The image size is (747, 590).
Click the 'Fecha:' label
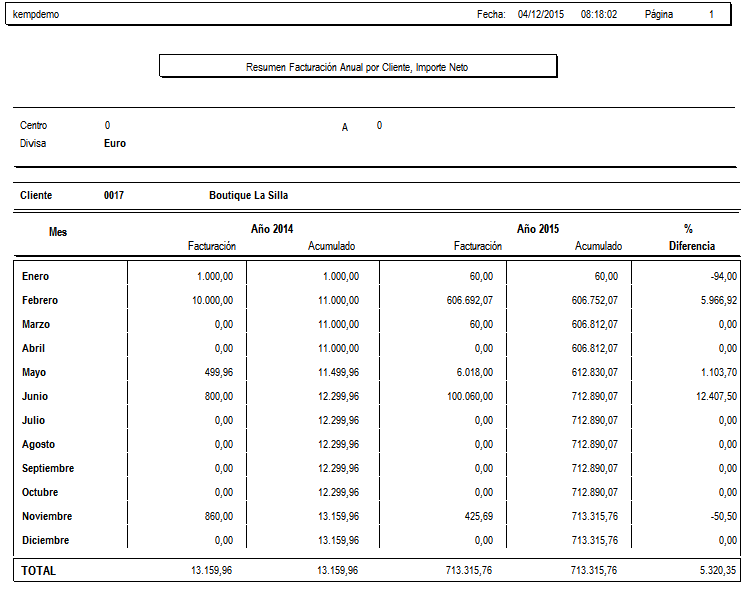coord(491,14)
